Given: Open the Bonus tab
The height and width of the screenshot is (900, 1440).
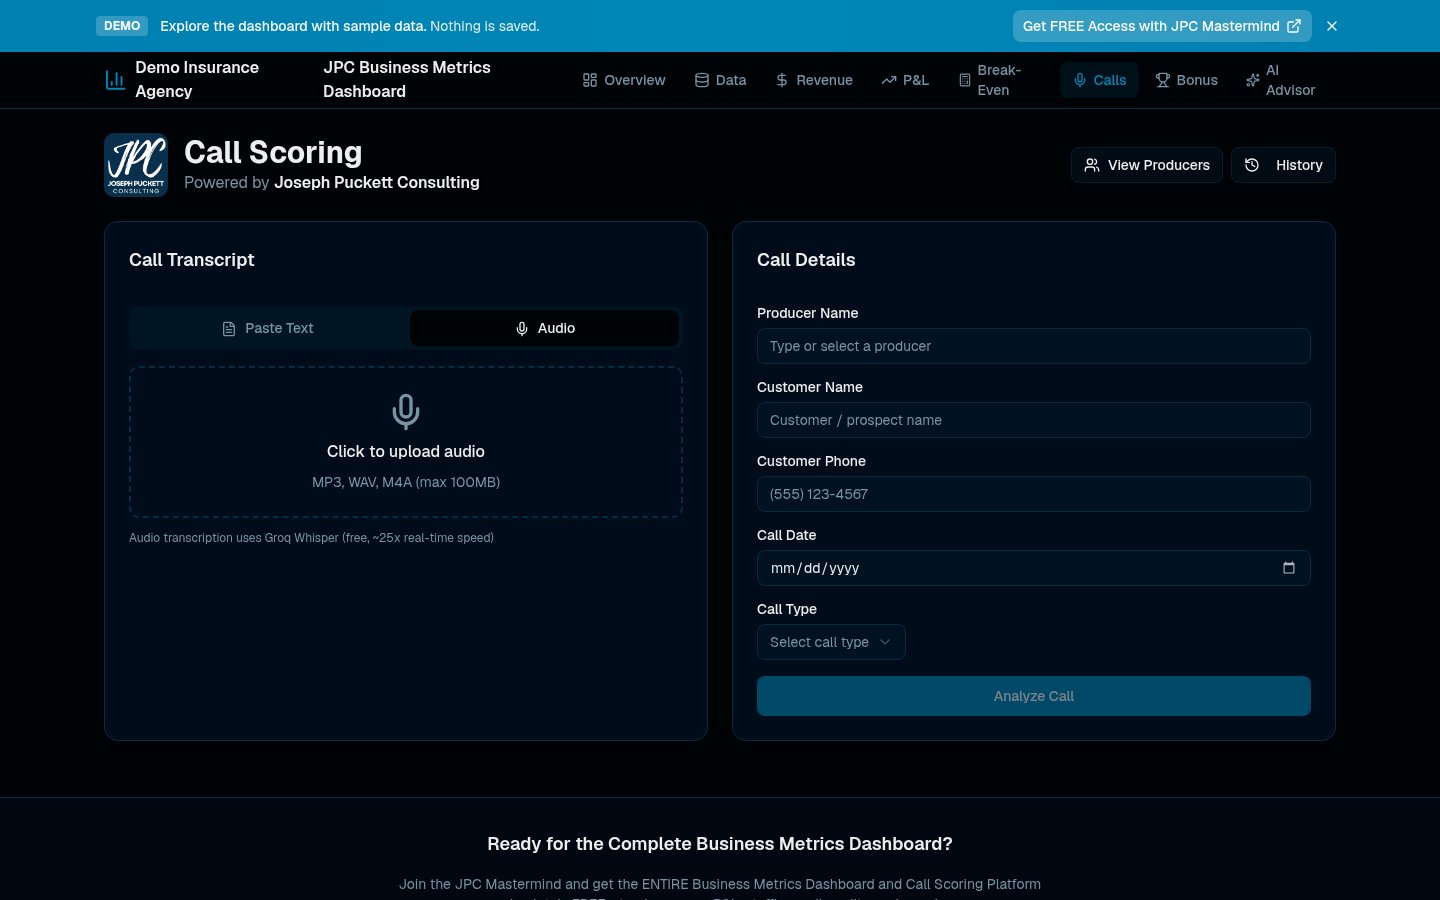Looking at the screenshot, I should tap(1186, 80).
